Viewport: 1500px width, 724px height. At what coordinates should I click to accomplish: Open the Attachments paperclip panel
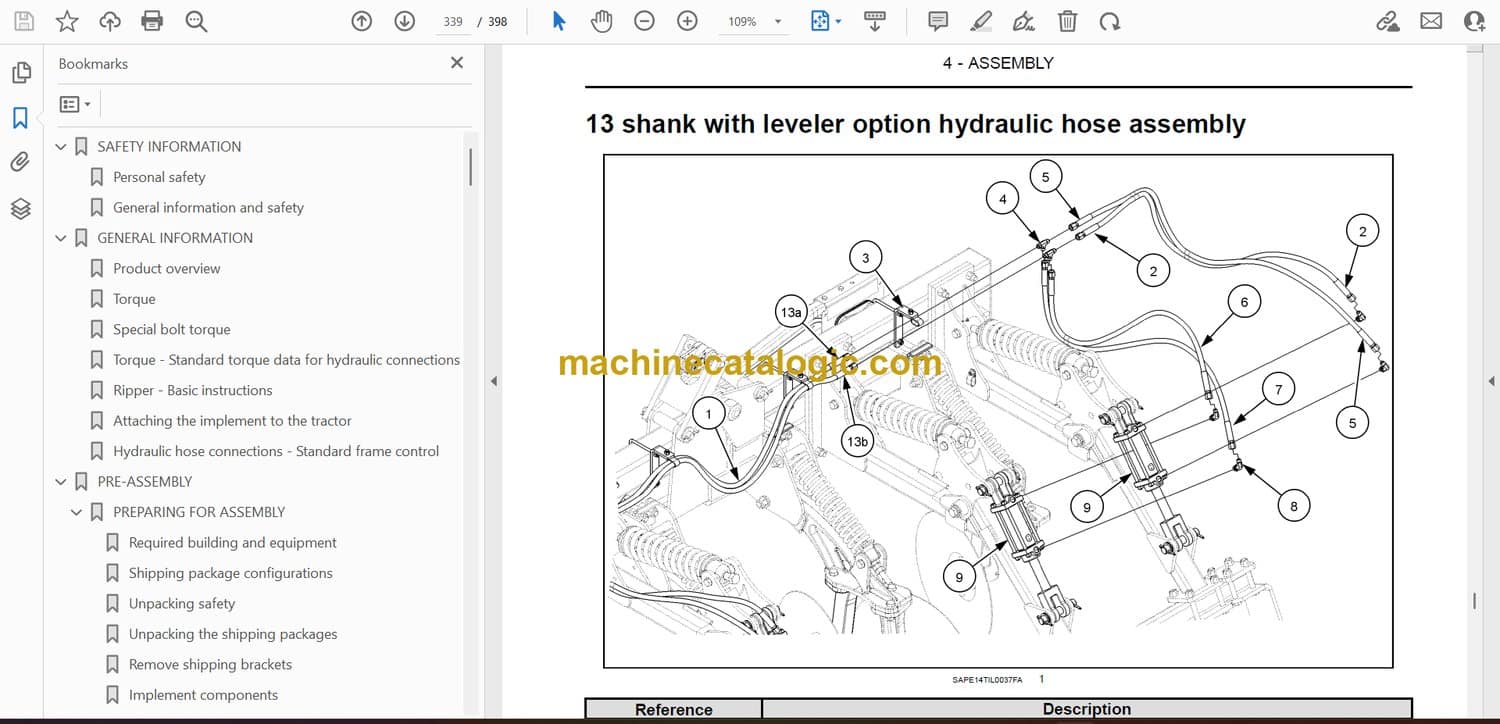point(20,162)
